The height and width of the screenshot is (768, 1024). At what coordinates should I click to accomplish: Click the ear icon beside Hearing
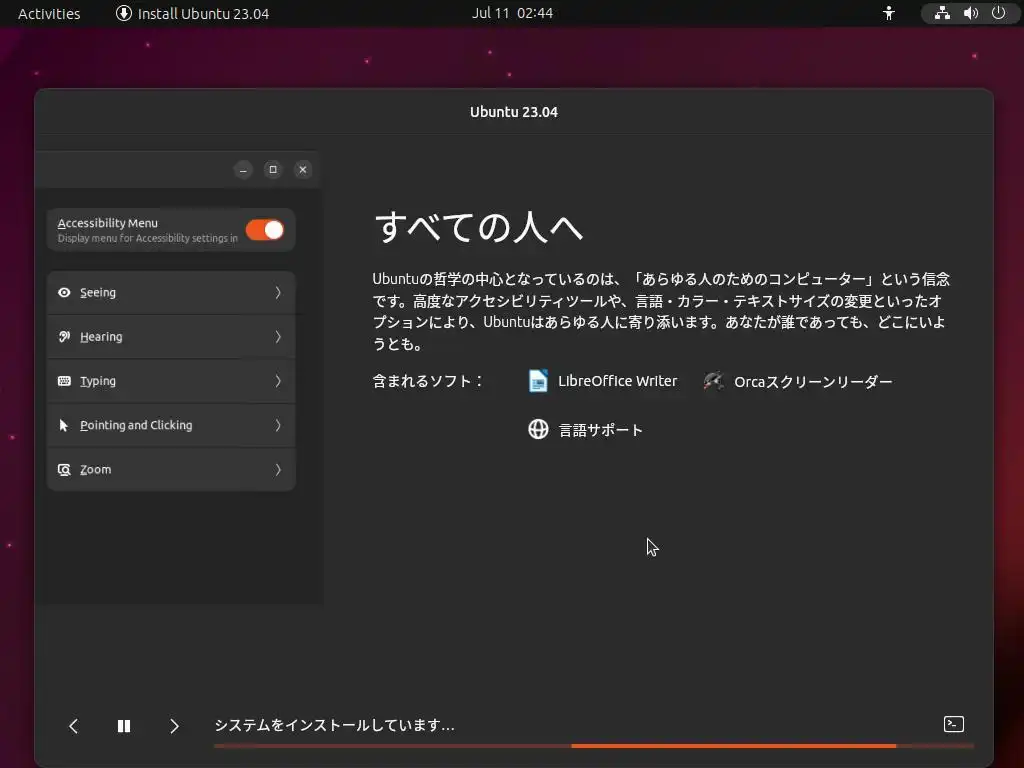(64, 337)
